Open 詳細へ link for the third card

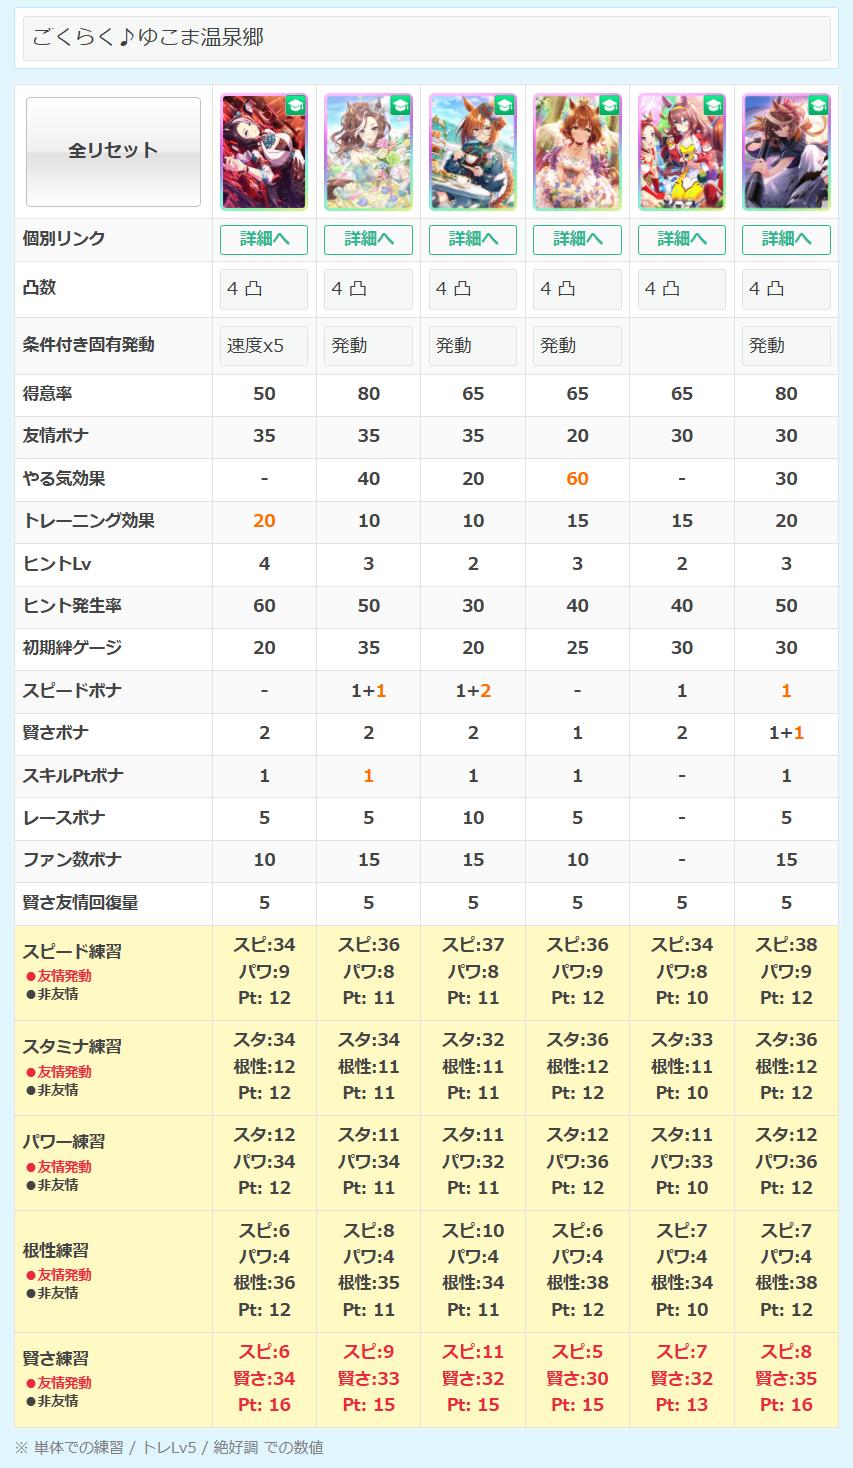(x=473, y=240)
